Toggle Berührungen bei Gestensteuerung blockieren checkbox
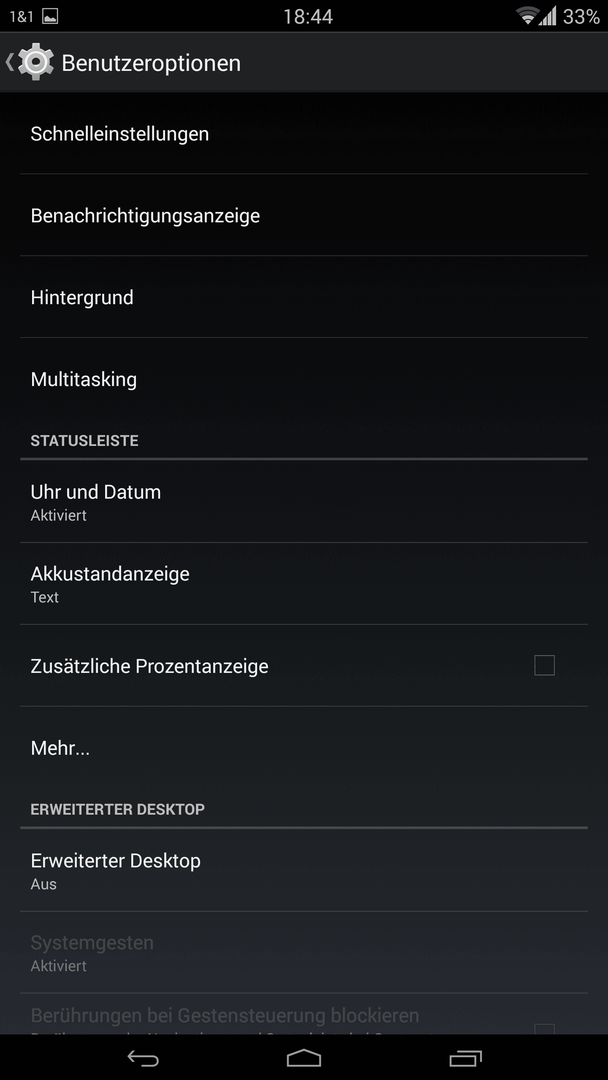608x1080 pixels. 544,1029
